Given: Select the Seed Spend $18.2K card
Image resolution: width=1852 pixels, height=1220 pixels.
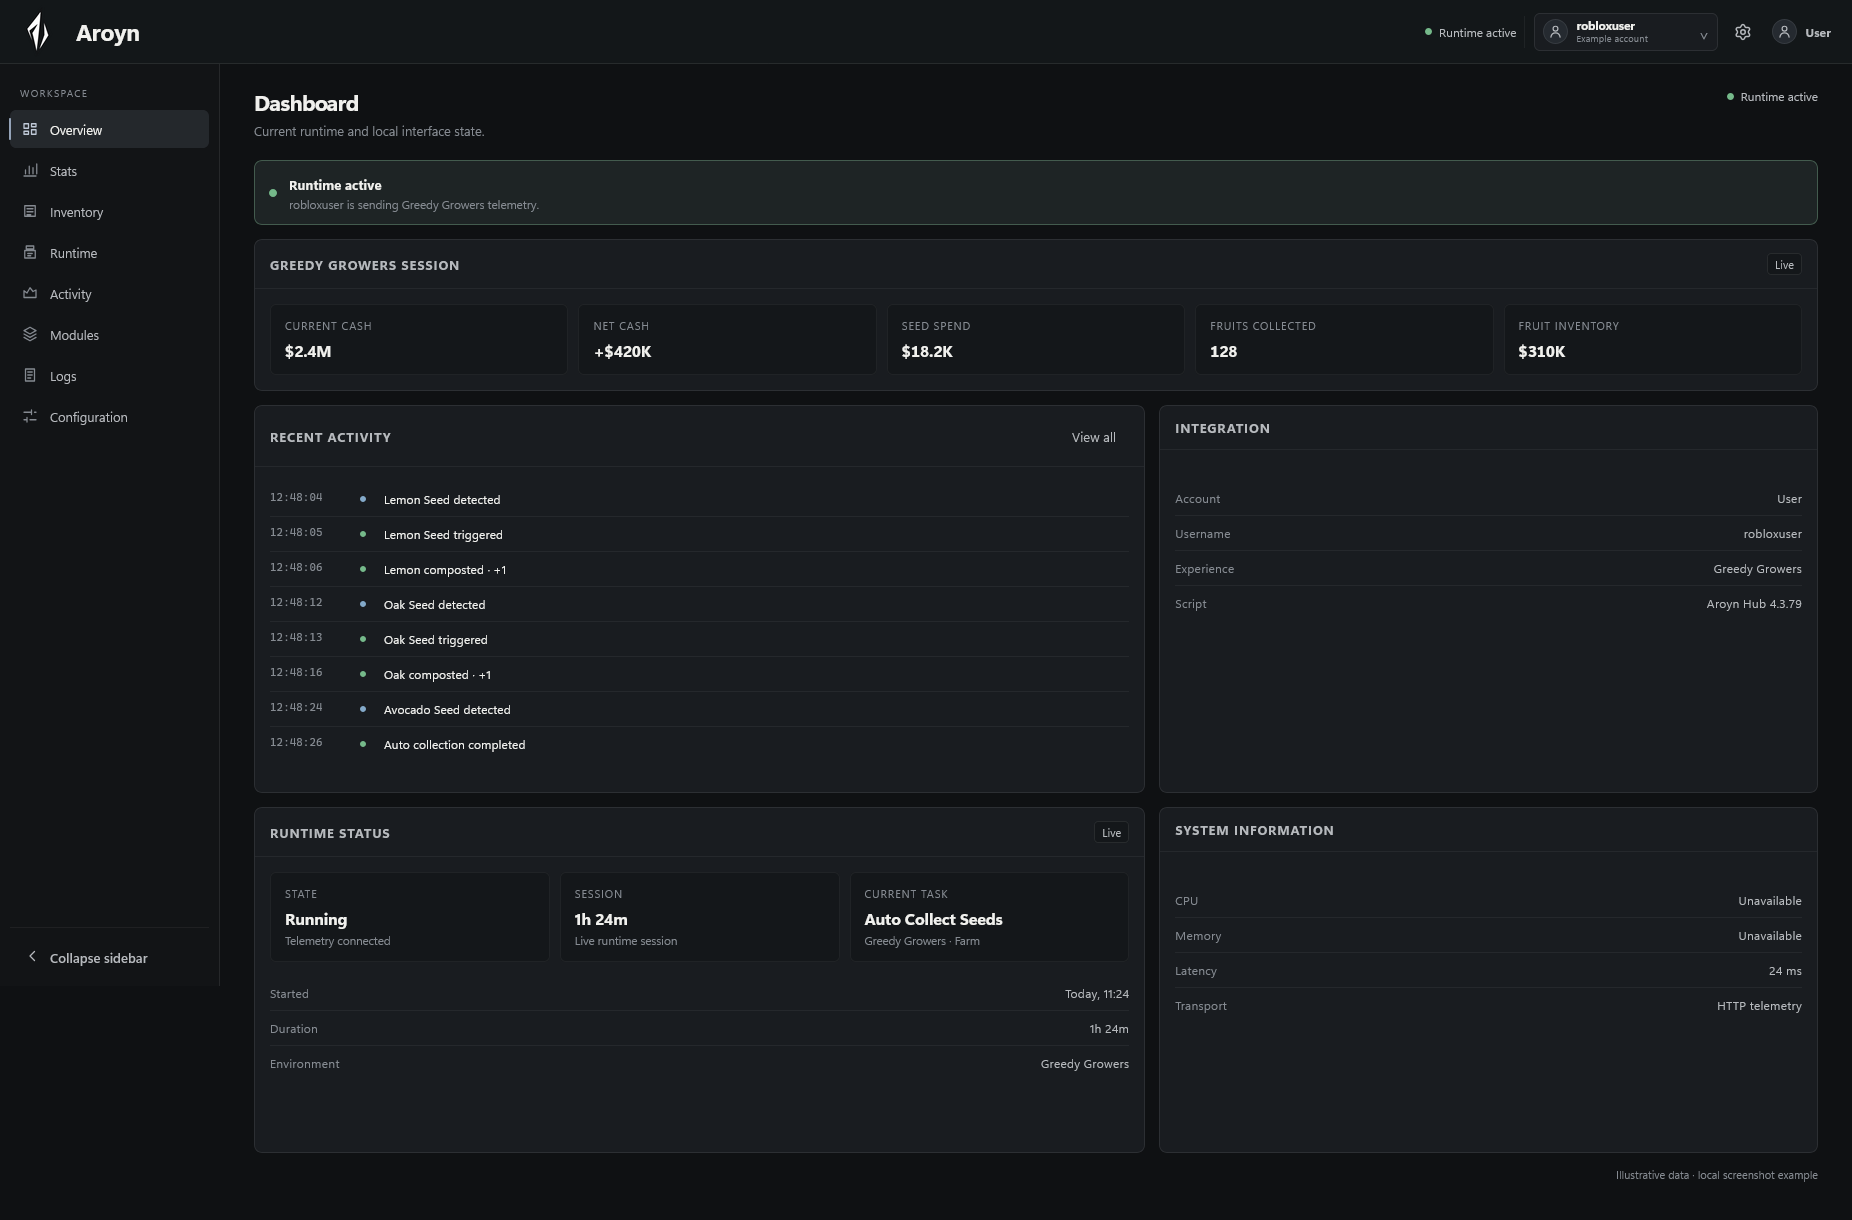Looking at the screenshot, I should tap(1035, 340).
